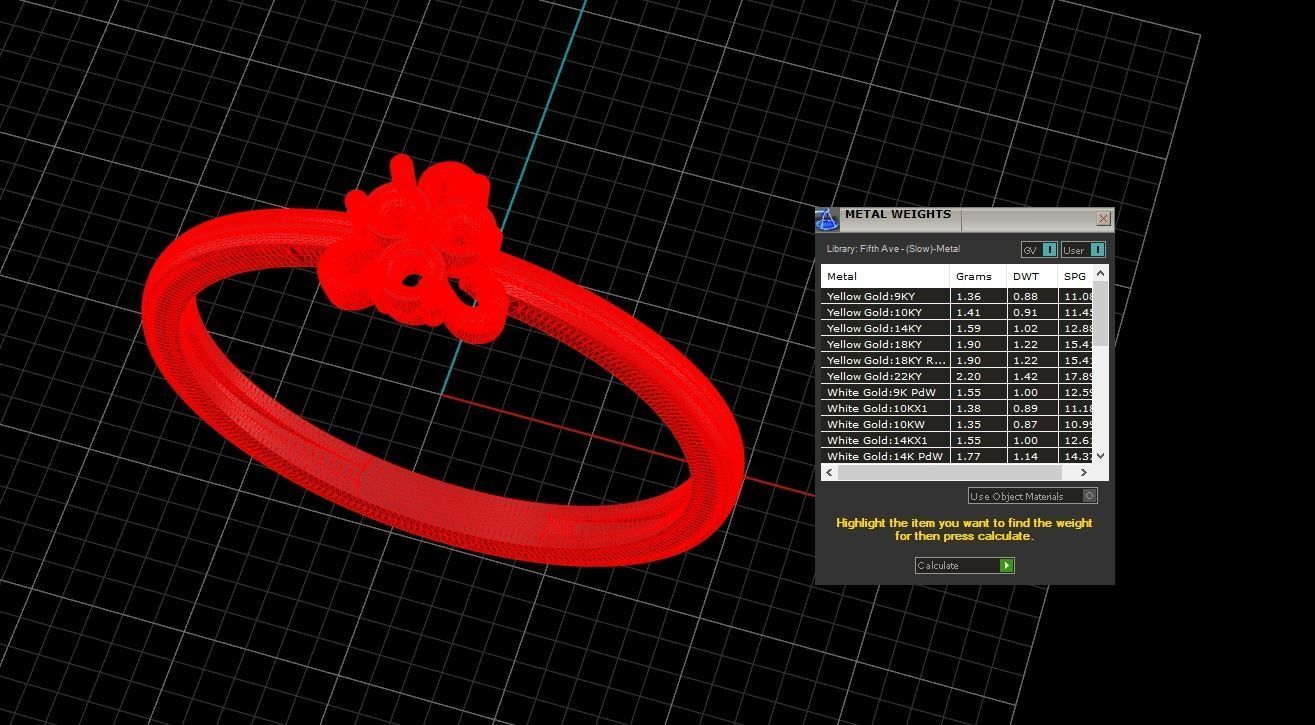Image resolution: width=1315 pixels, height=725 pixels.
Task: Sort by the Grams column header
Action: pyautogui.click(x=979, y=276)
